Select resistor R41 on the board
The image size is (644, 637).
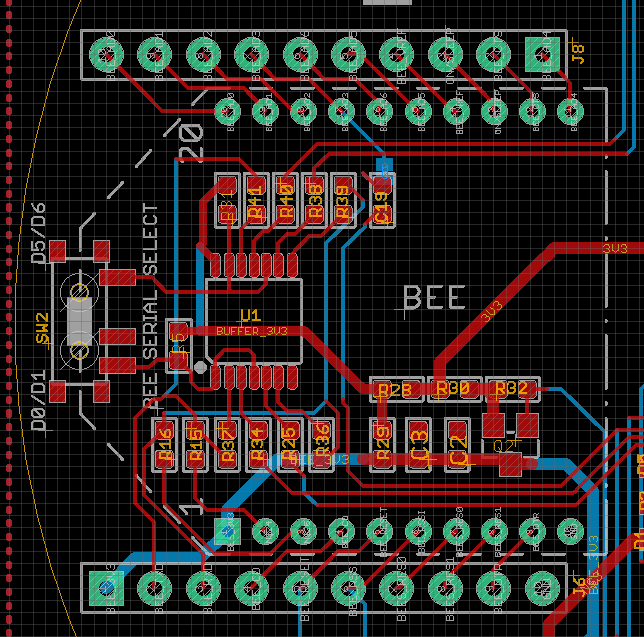pyautogui.click(x=256, y=200)
